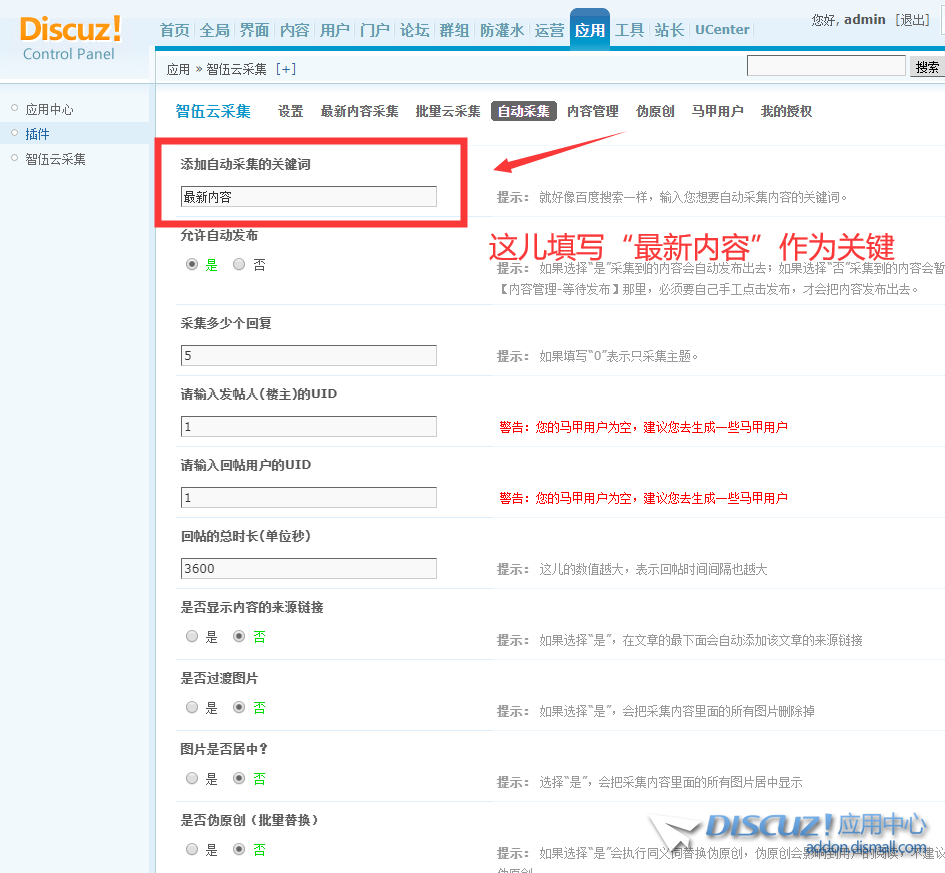Click the 采集多少个回复 input field
945x873 pixels.
(x=309, y=355)
